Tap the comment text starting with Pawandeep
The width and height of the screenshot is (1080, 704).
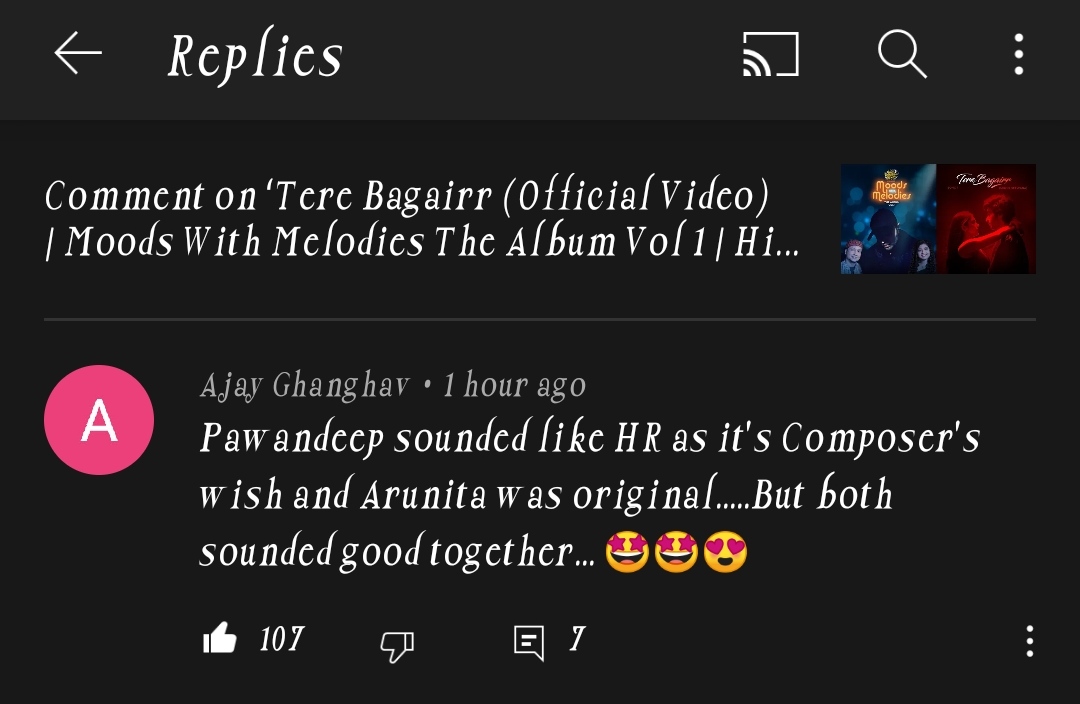[590, 495]
